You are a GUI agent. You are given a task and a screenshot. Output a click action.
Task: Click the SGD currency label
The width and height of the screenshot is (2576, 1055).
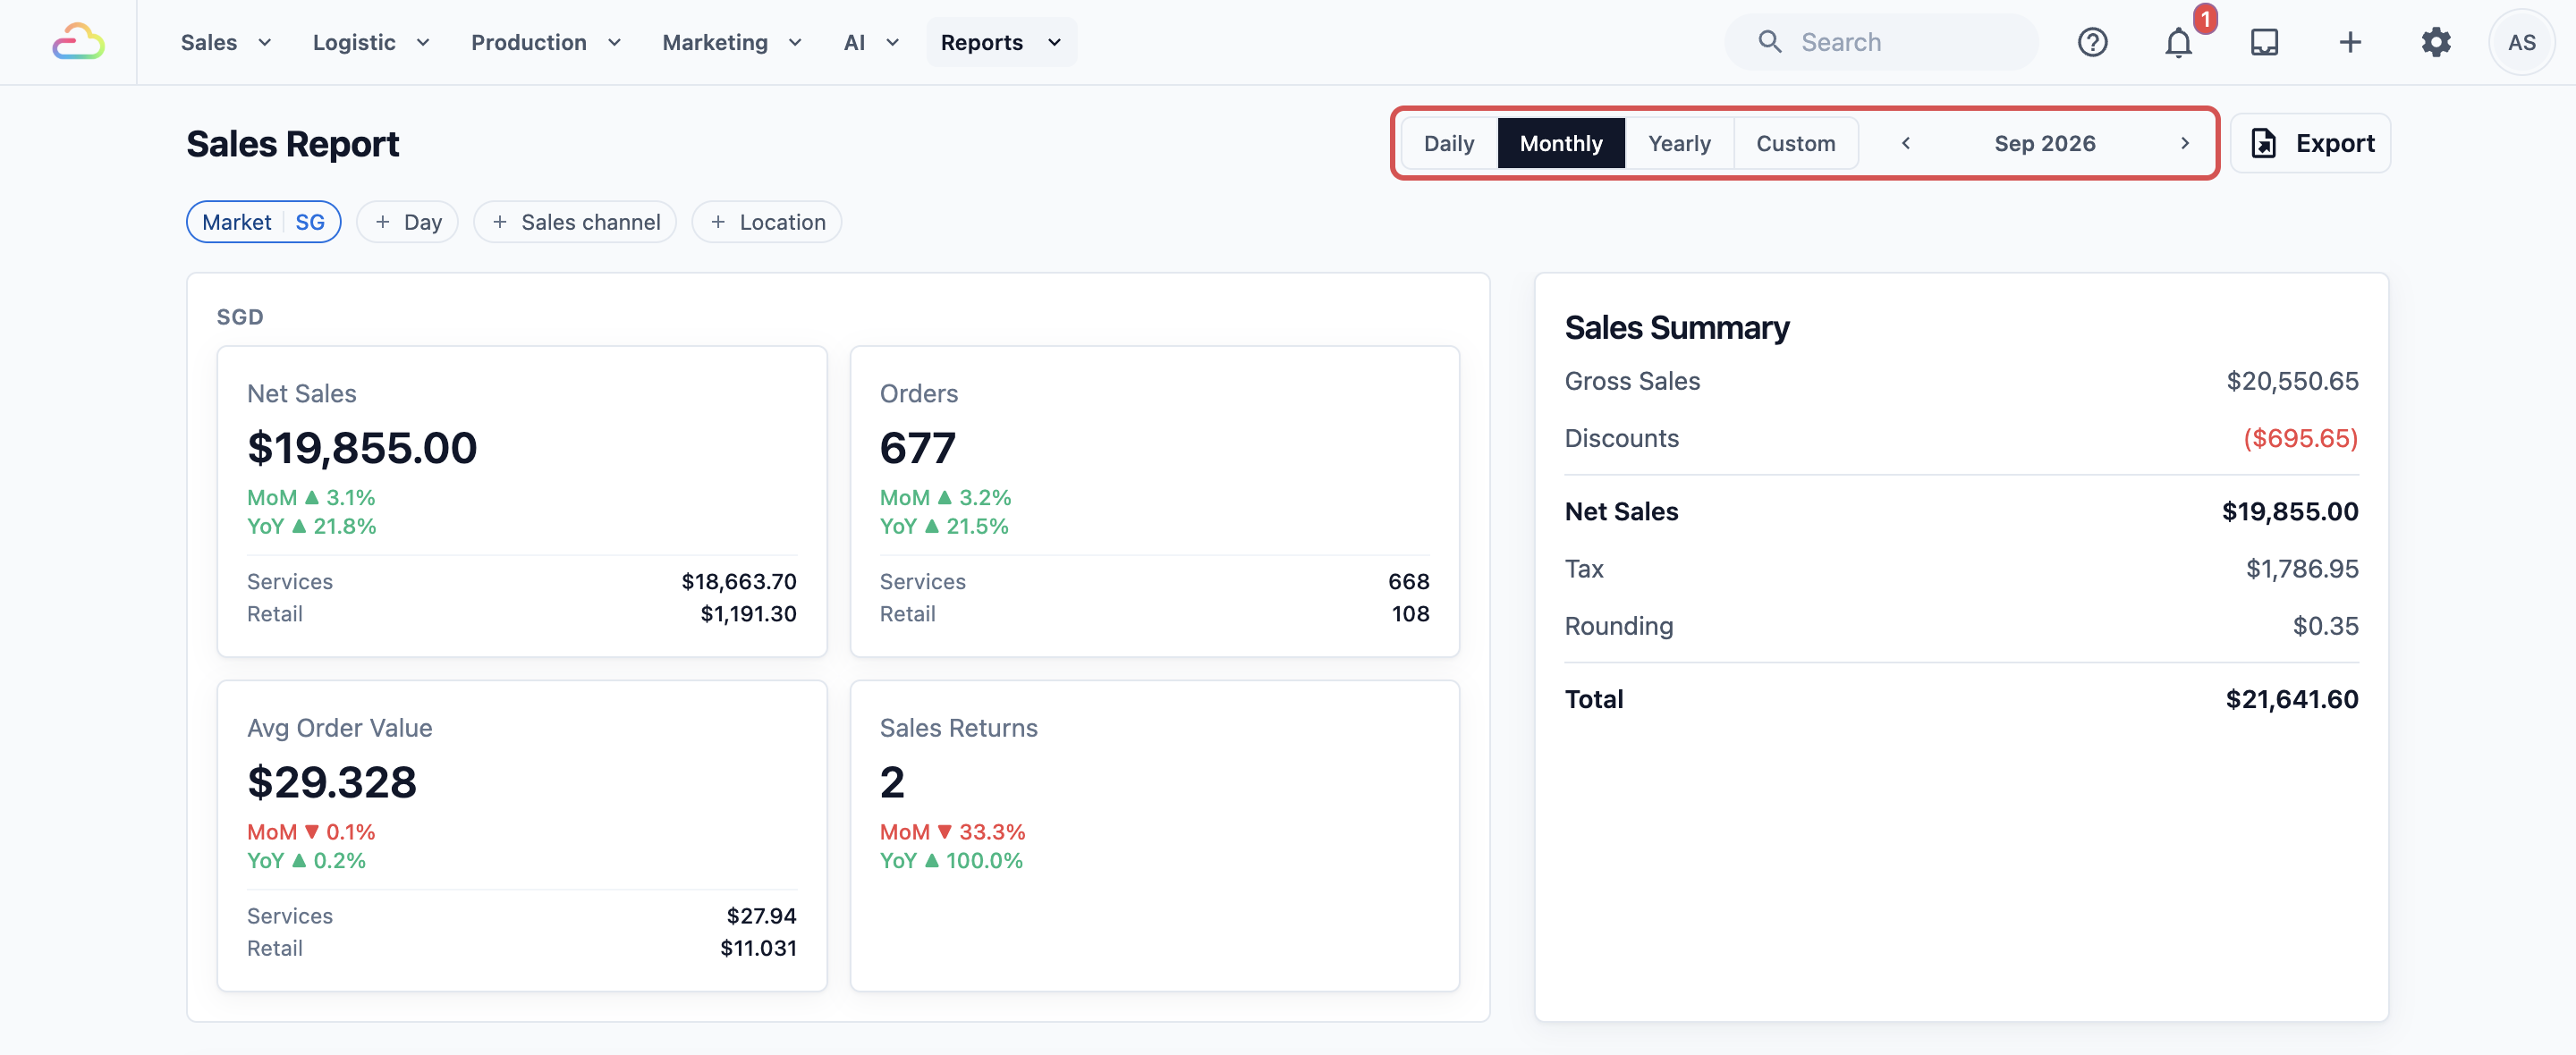(240, 317)
